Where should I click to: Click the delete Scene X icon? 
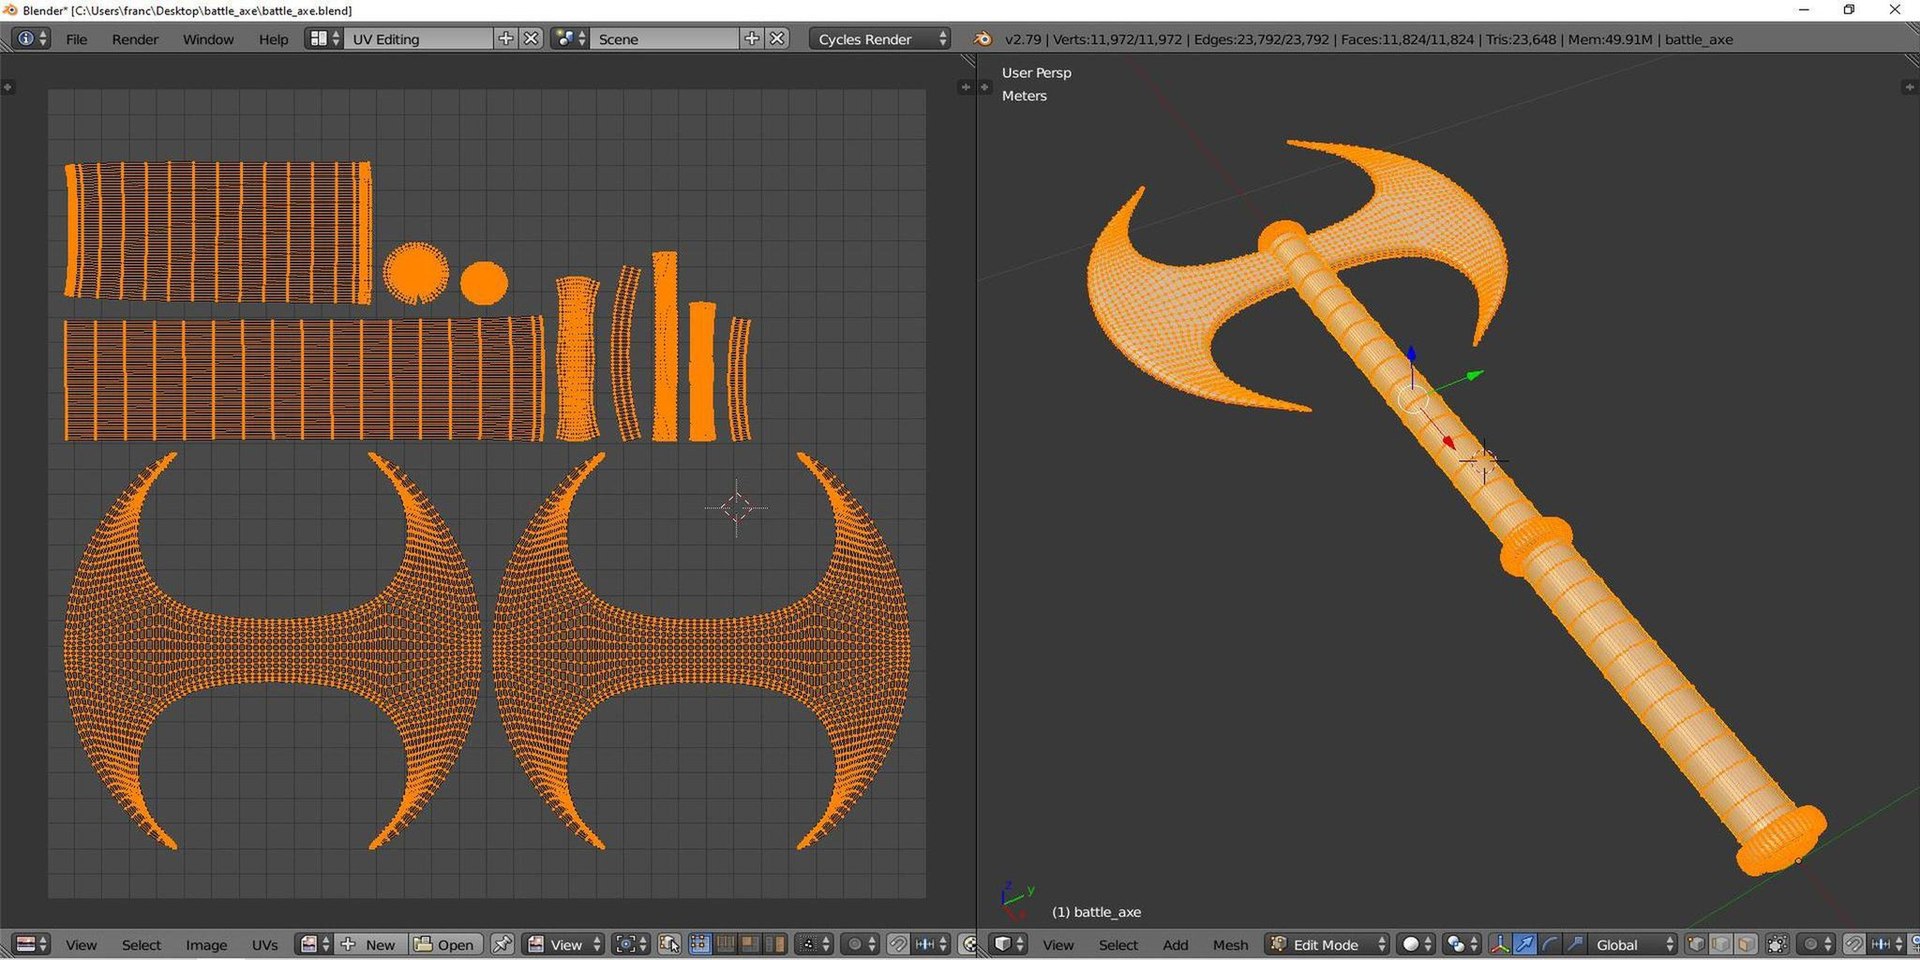[x=777, y=38]
